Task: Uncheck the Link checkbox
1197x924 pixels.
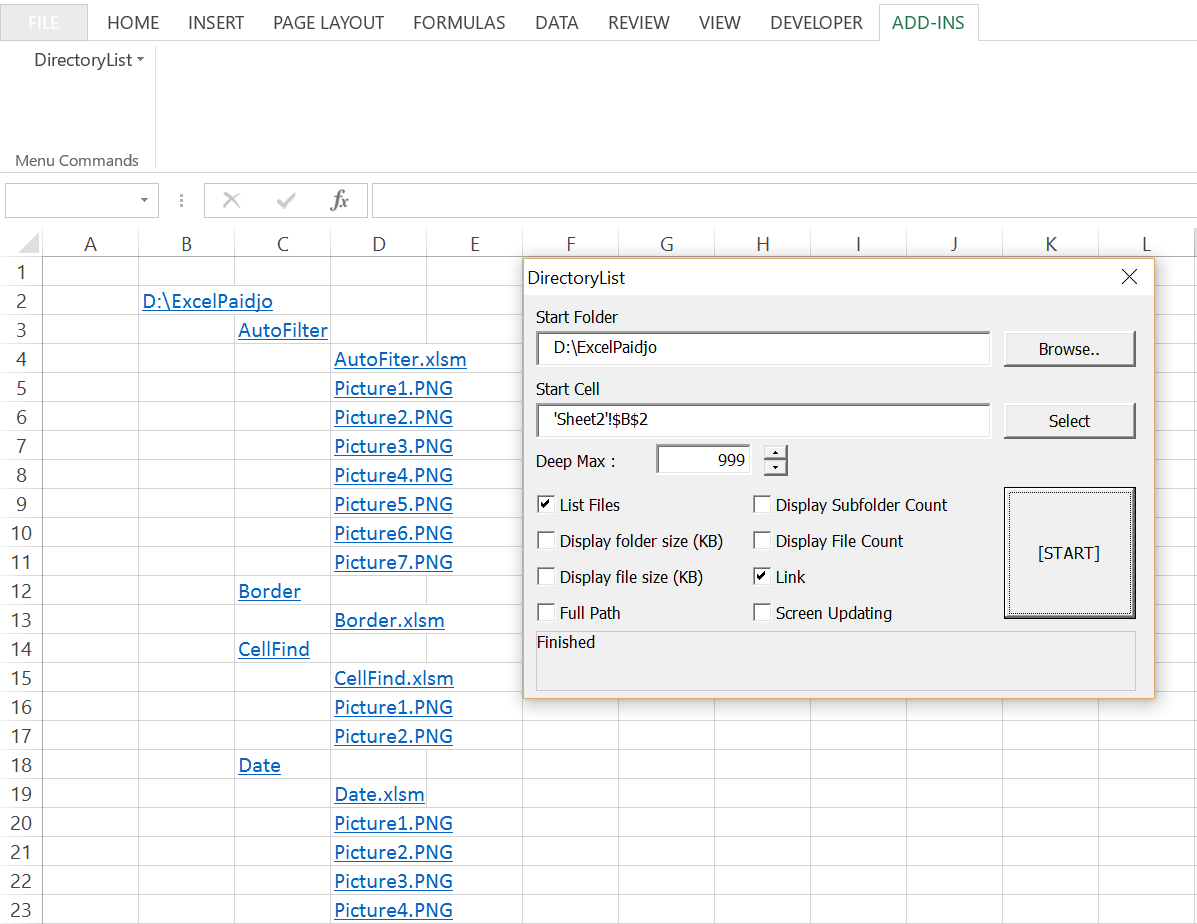Action: tap(762, 577)
